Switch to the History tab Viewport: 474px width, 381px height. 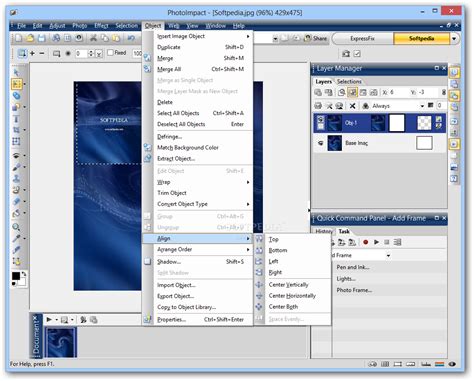tap(324, 231)
